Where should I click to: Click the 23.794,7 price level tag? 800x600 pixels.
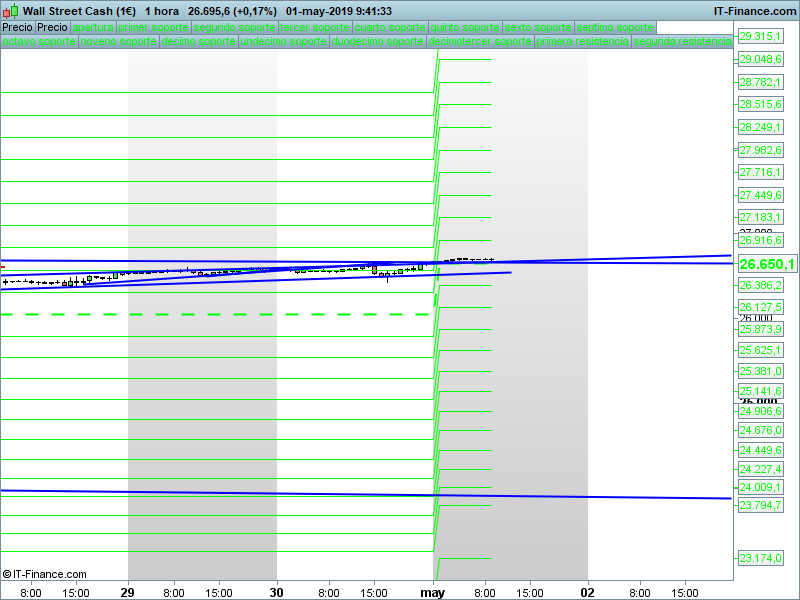coord(760,505)
